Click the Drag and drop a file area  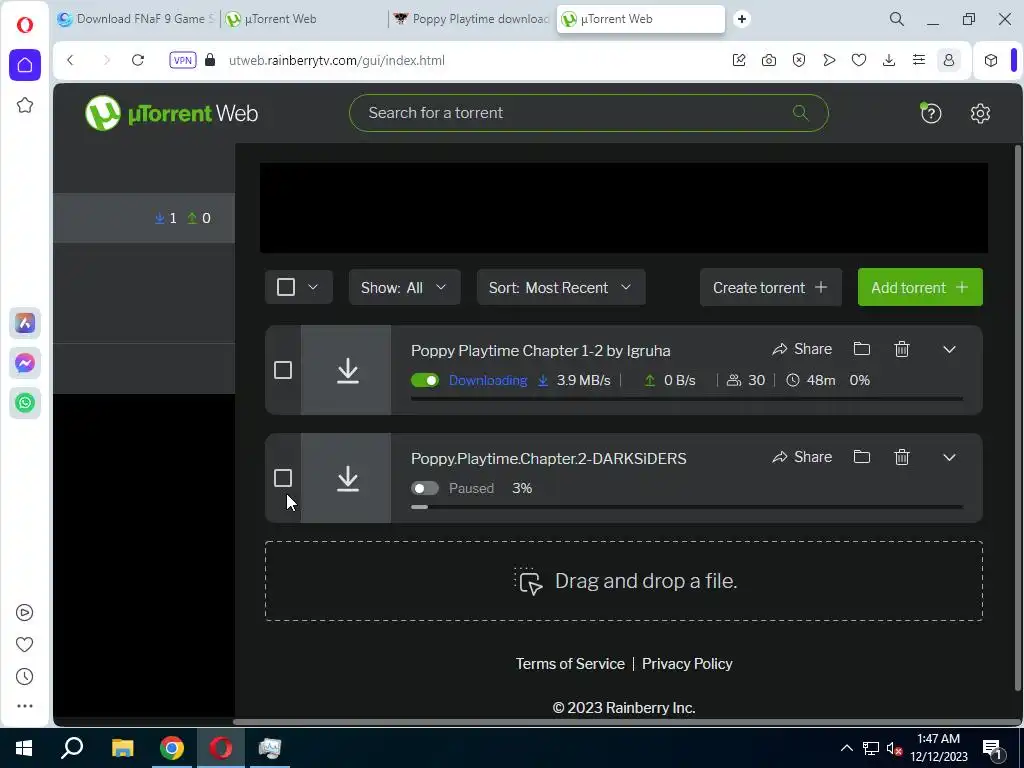pos(624,581)
